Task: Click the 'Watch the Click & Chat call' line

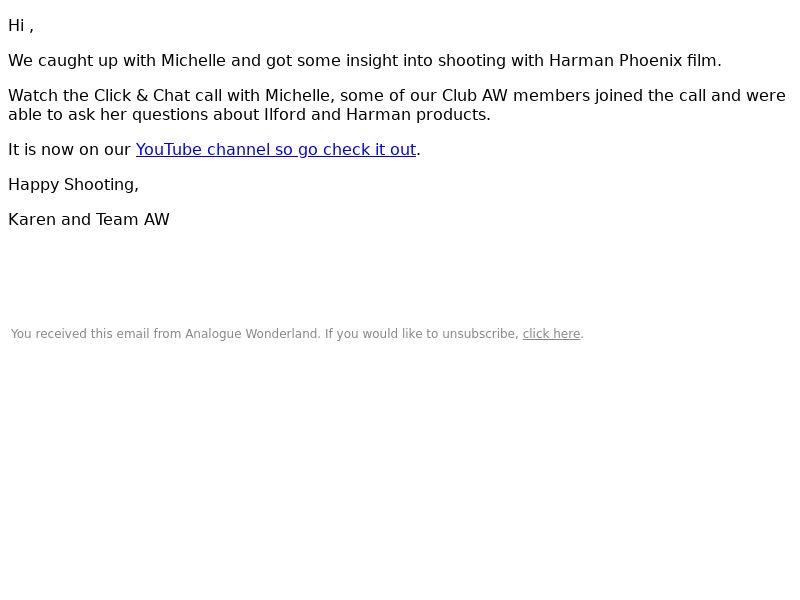Action: click(x=397, y=95)
